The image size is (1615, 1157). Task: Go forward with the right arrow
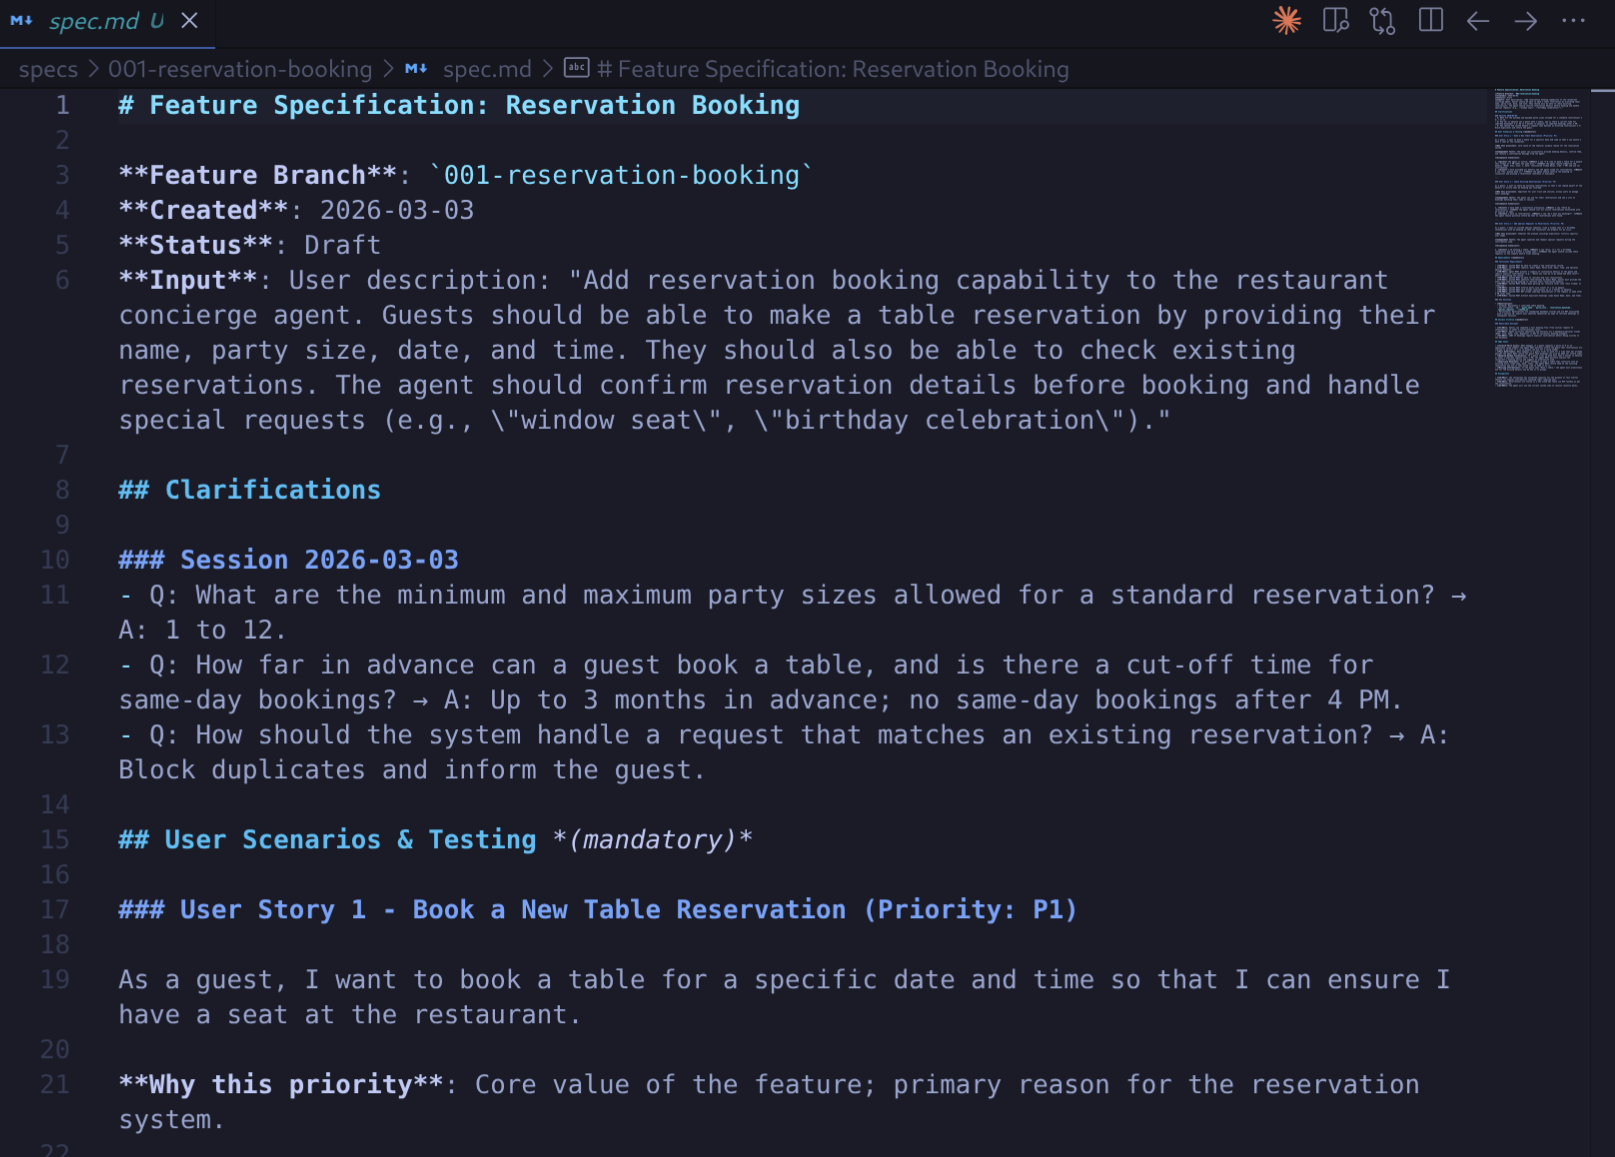tap(1525, 21)
